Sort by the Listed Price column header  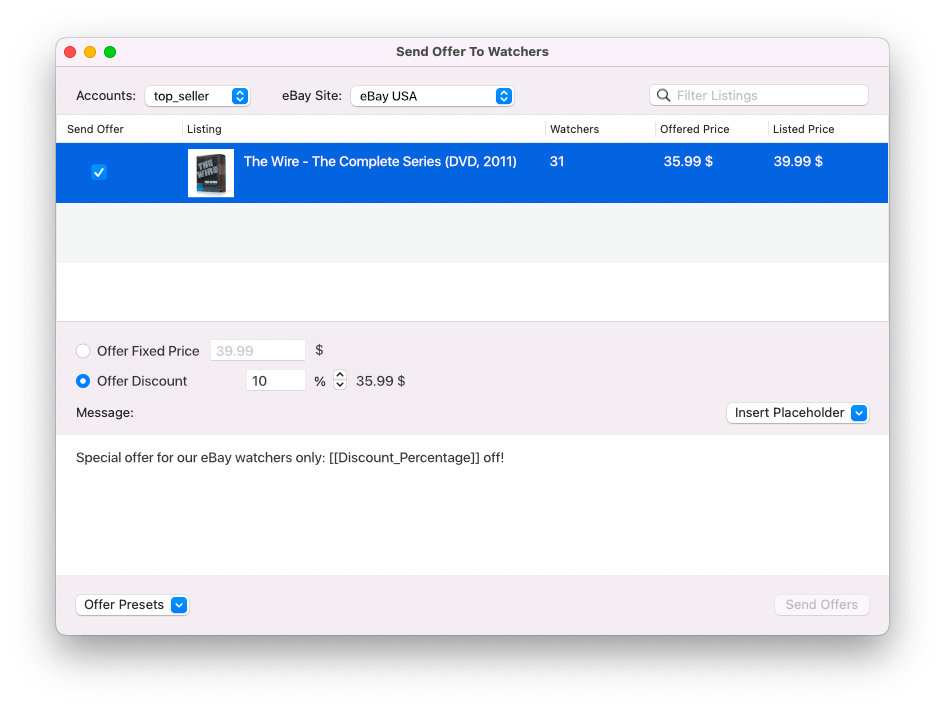point(804,129)
